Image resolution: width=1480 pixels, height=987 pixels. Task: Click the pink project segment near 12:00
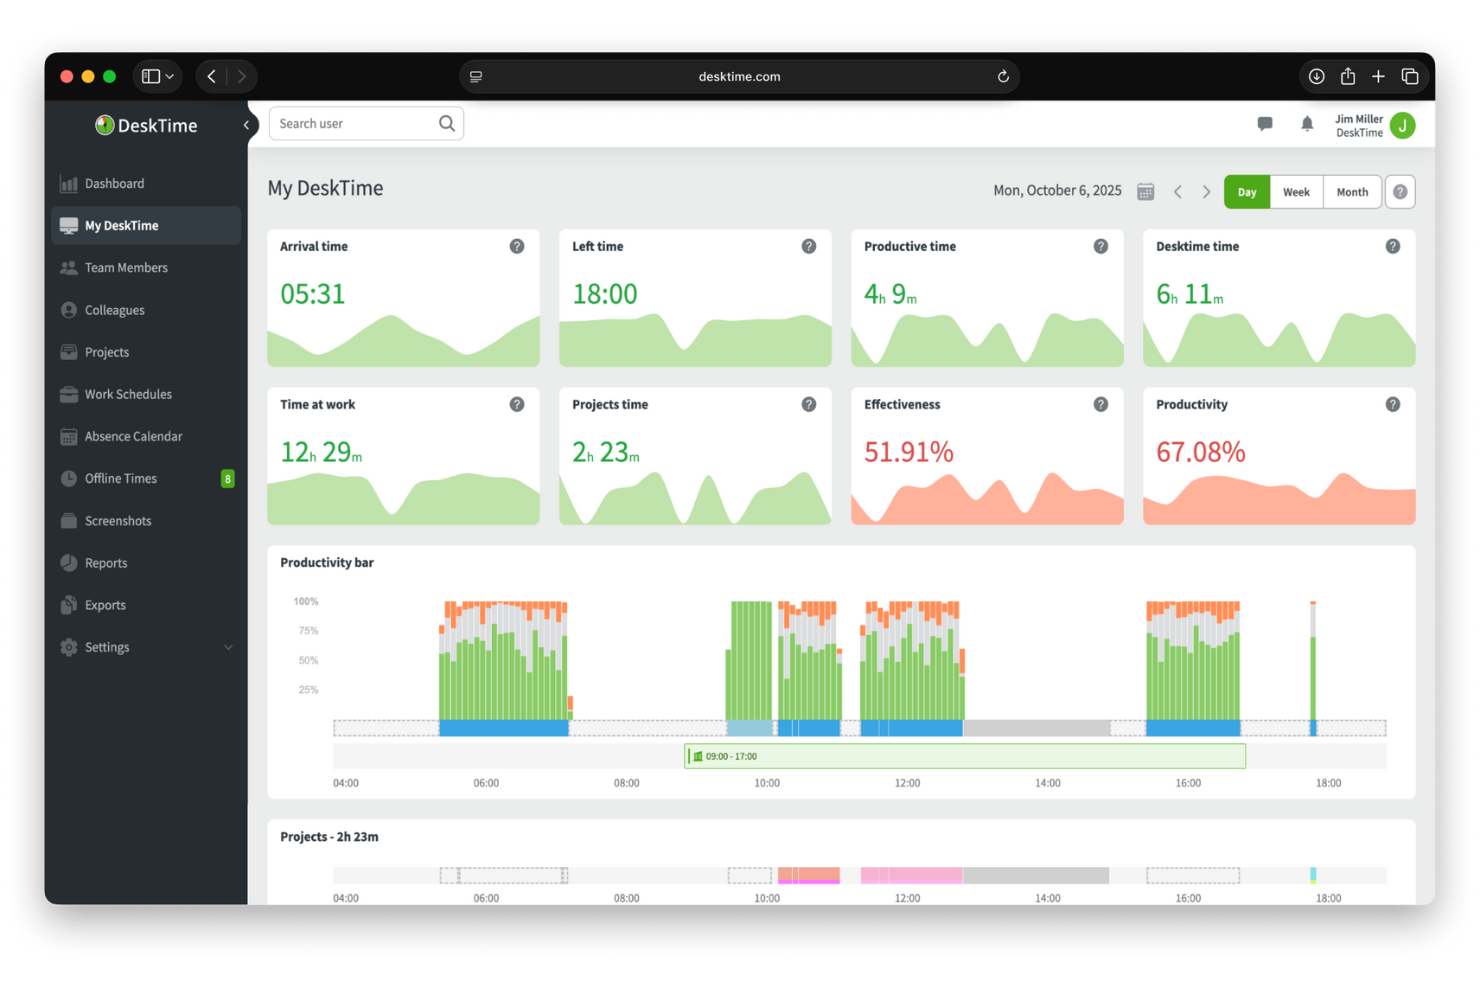(x=911, y=875)
